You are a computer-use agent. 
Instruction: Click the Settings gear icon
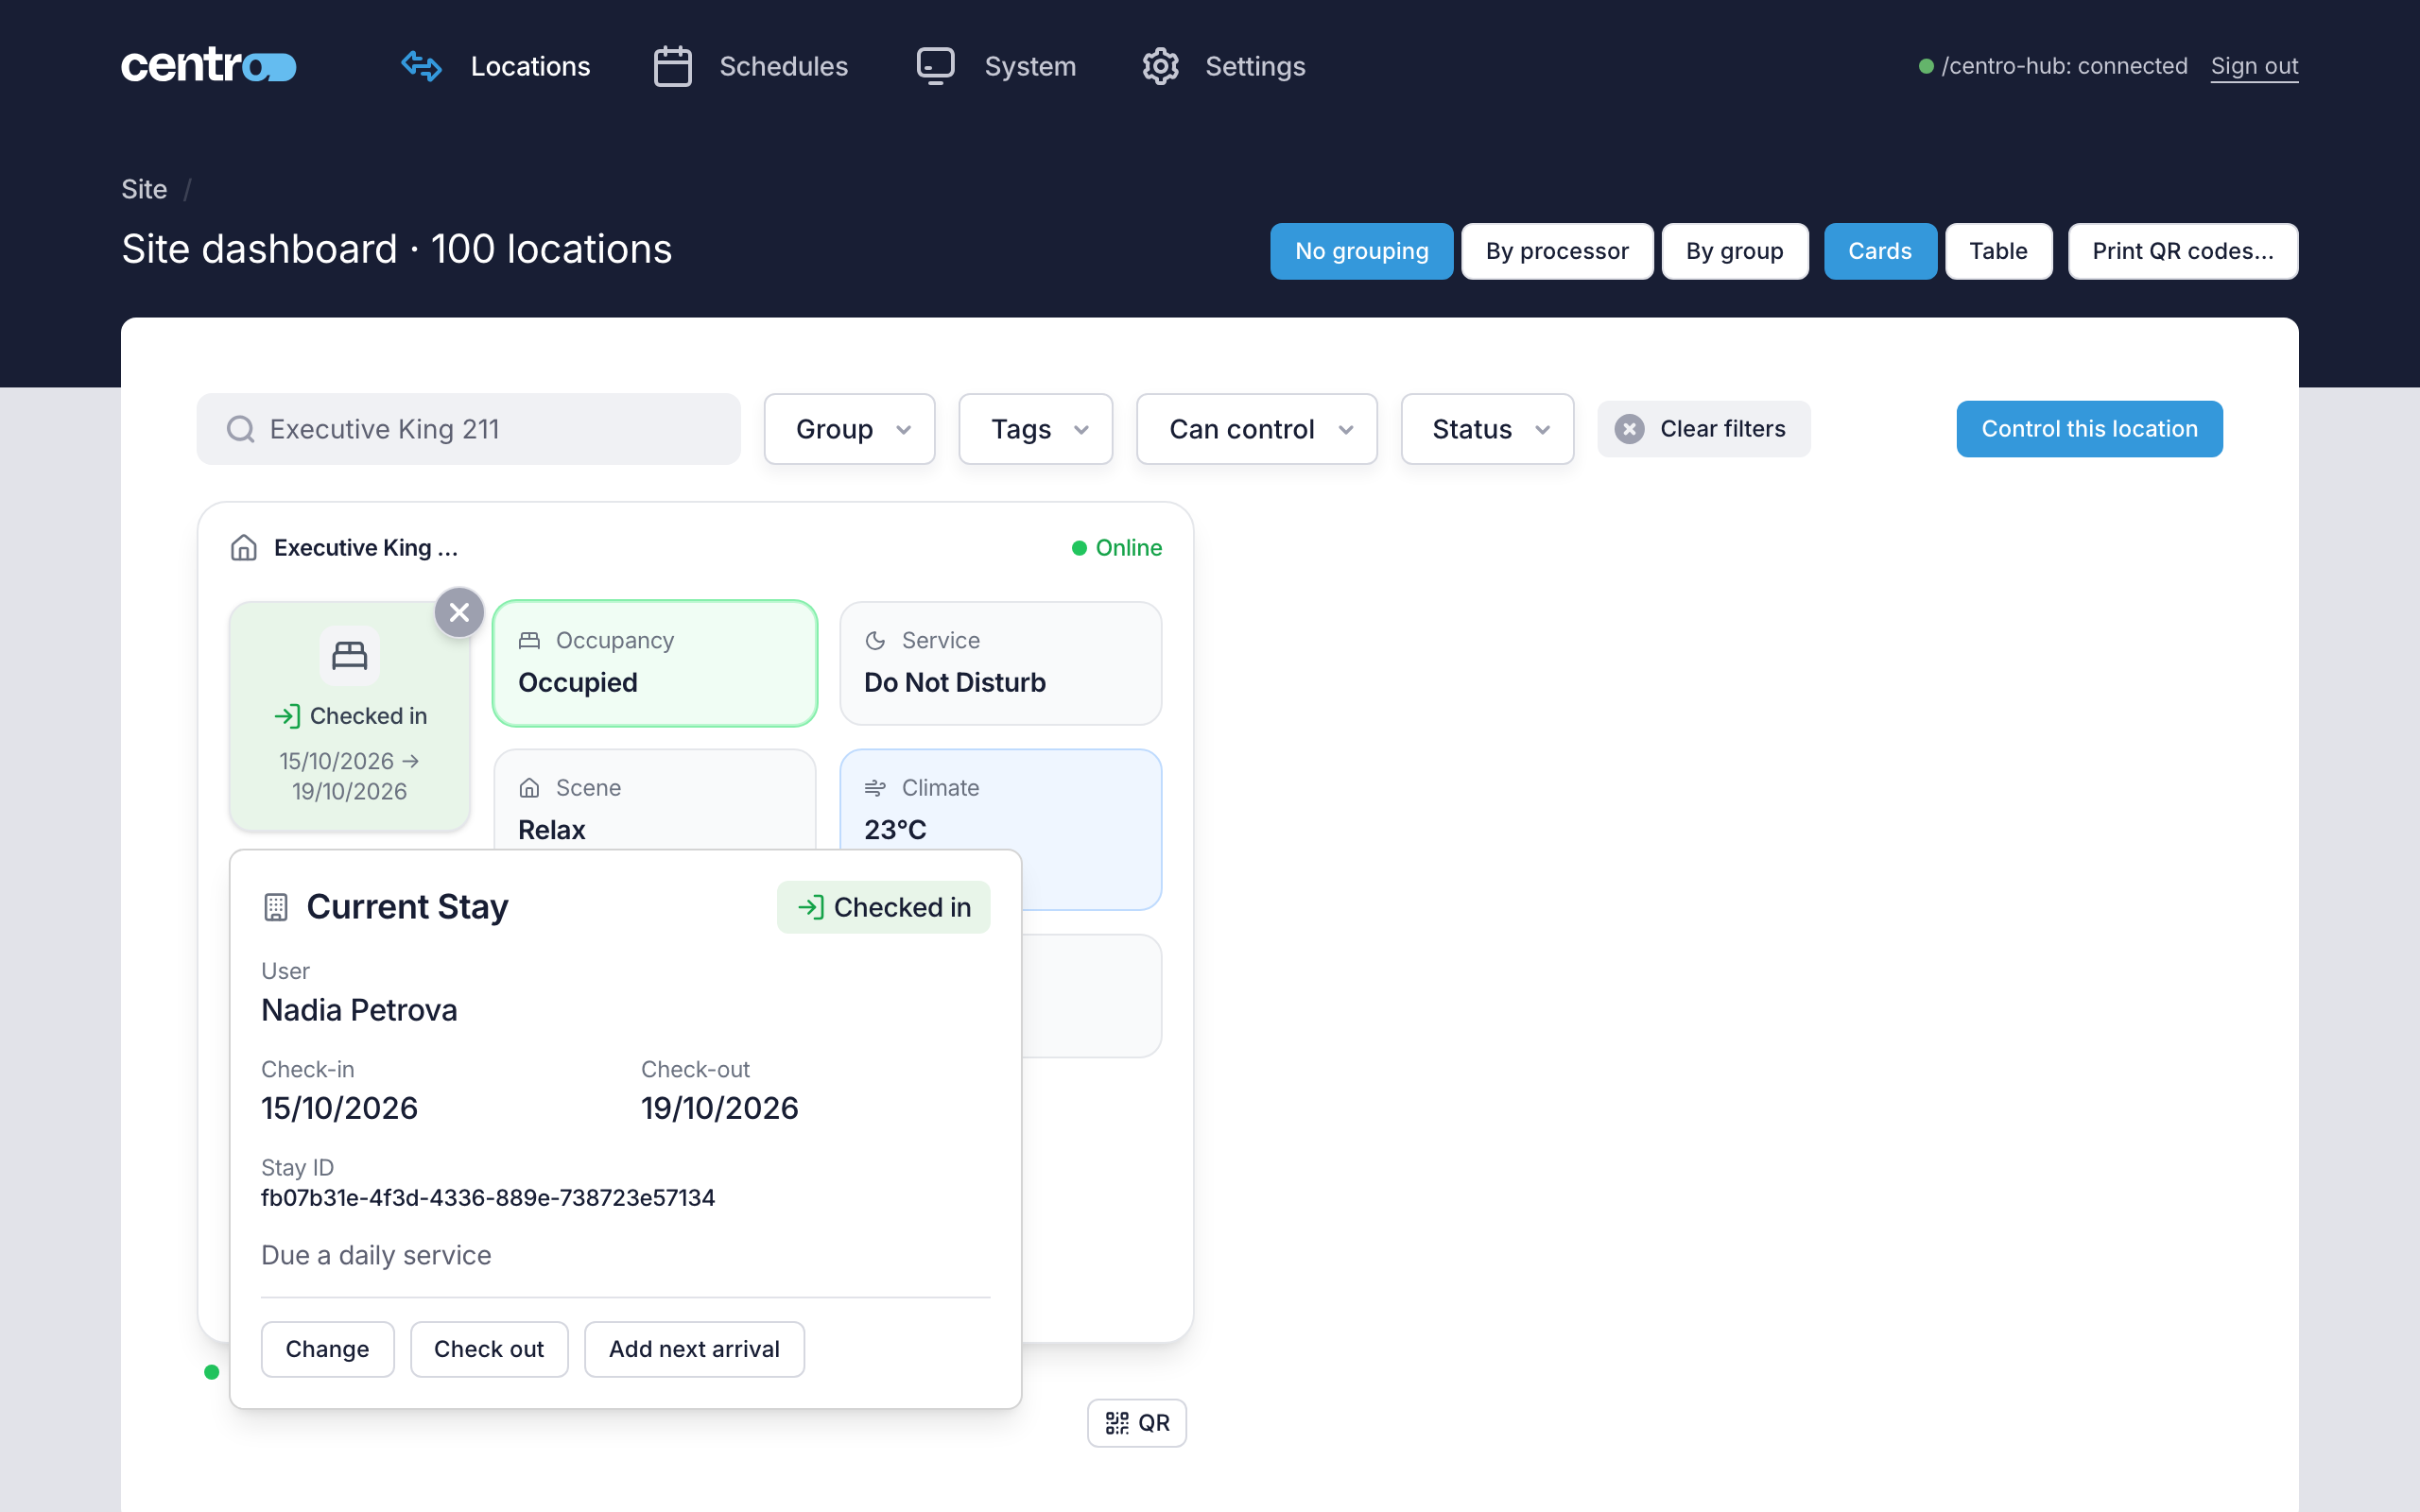(x=1160, y=66)
